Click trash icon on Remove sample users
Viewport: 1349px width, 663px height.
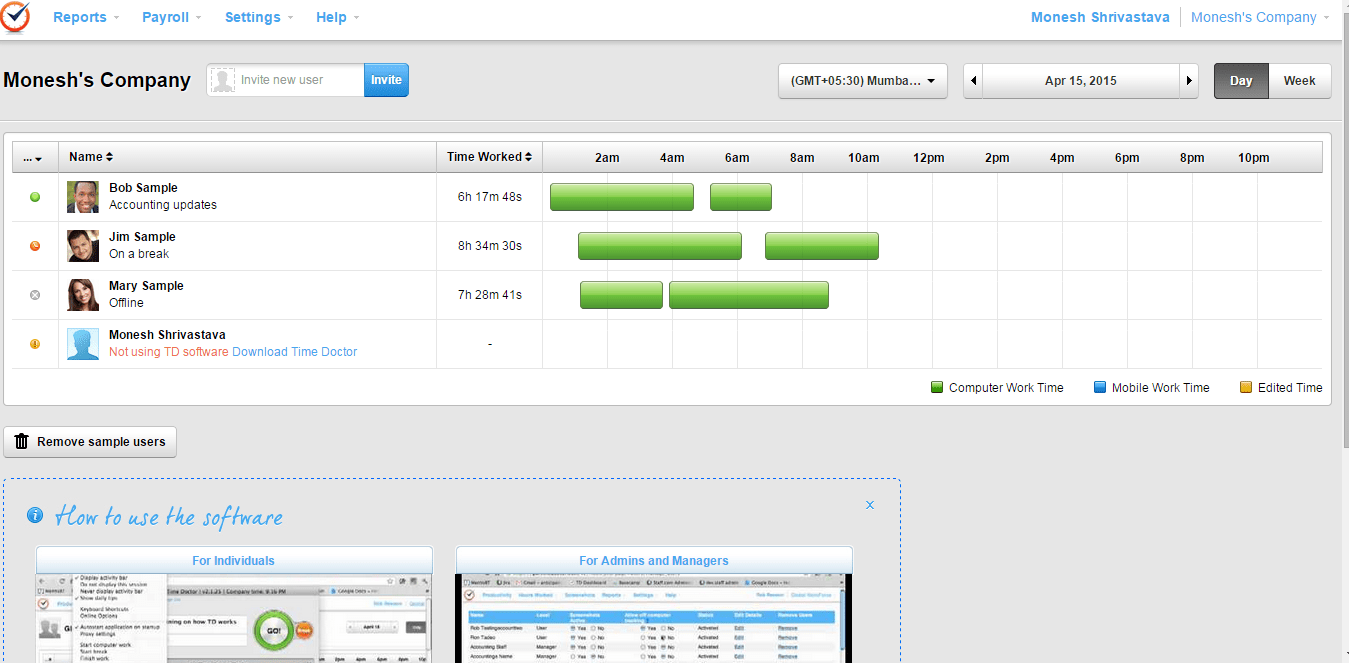coord(22,442)
